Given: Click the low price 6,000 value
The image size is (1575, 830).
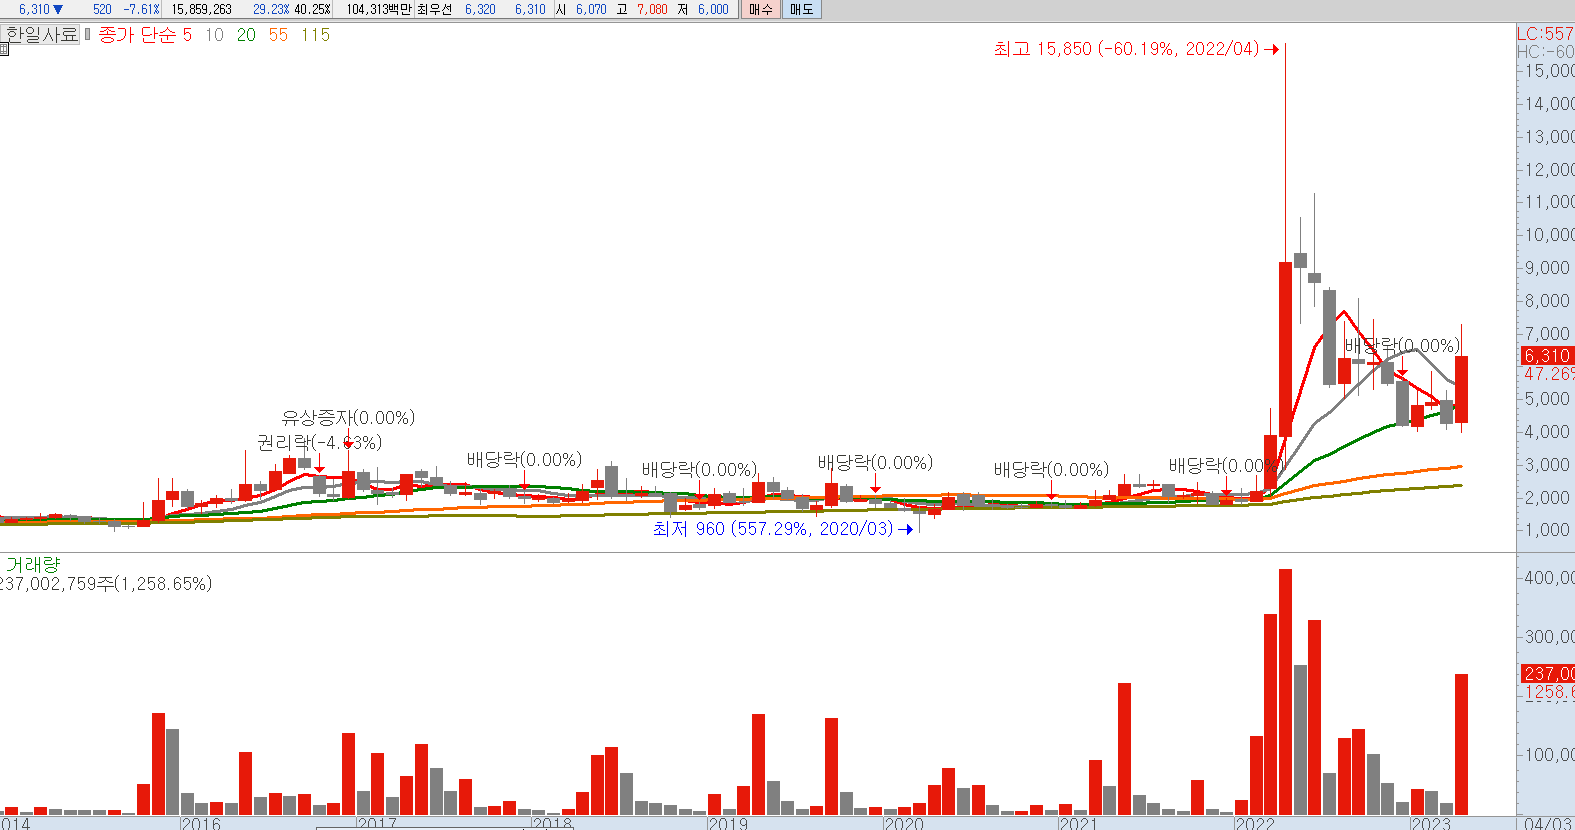Looking at the screenshot, I should point(713,9).
